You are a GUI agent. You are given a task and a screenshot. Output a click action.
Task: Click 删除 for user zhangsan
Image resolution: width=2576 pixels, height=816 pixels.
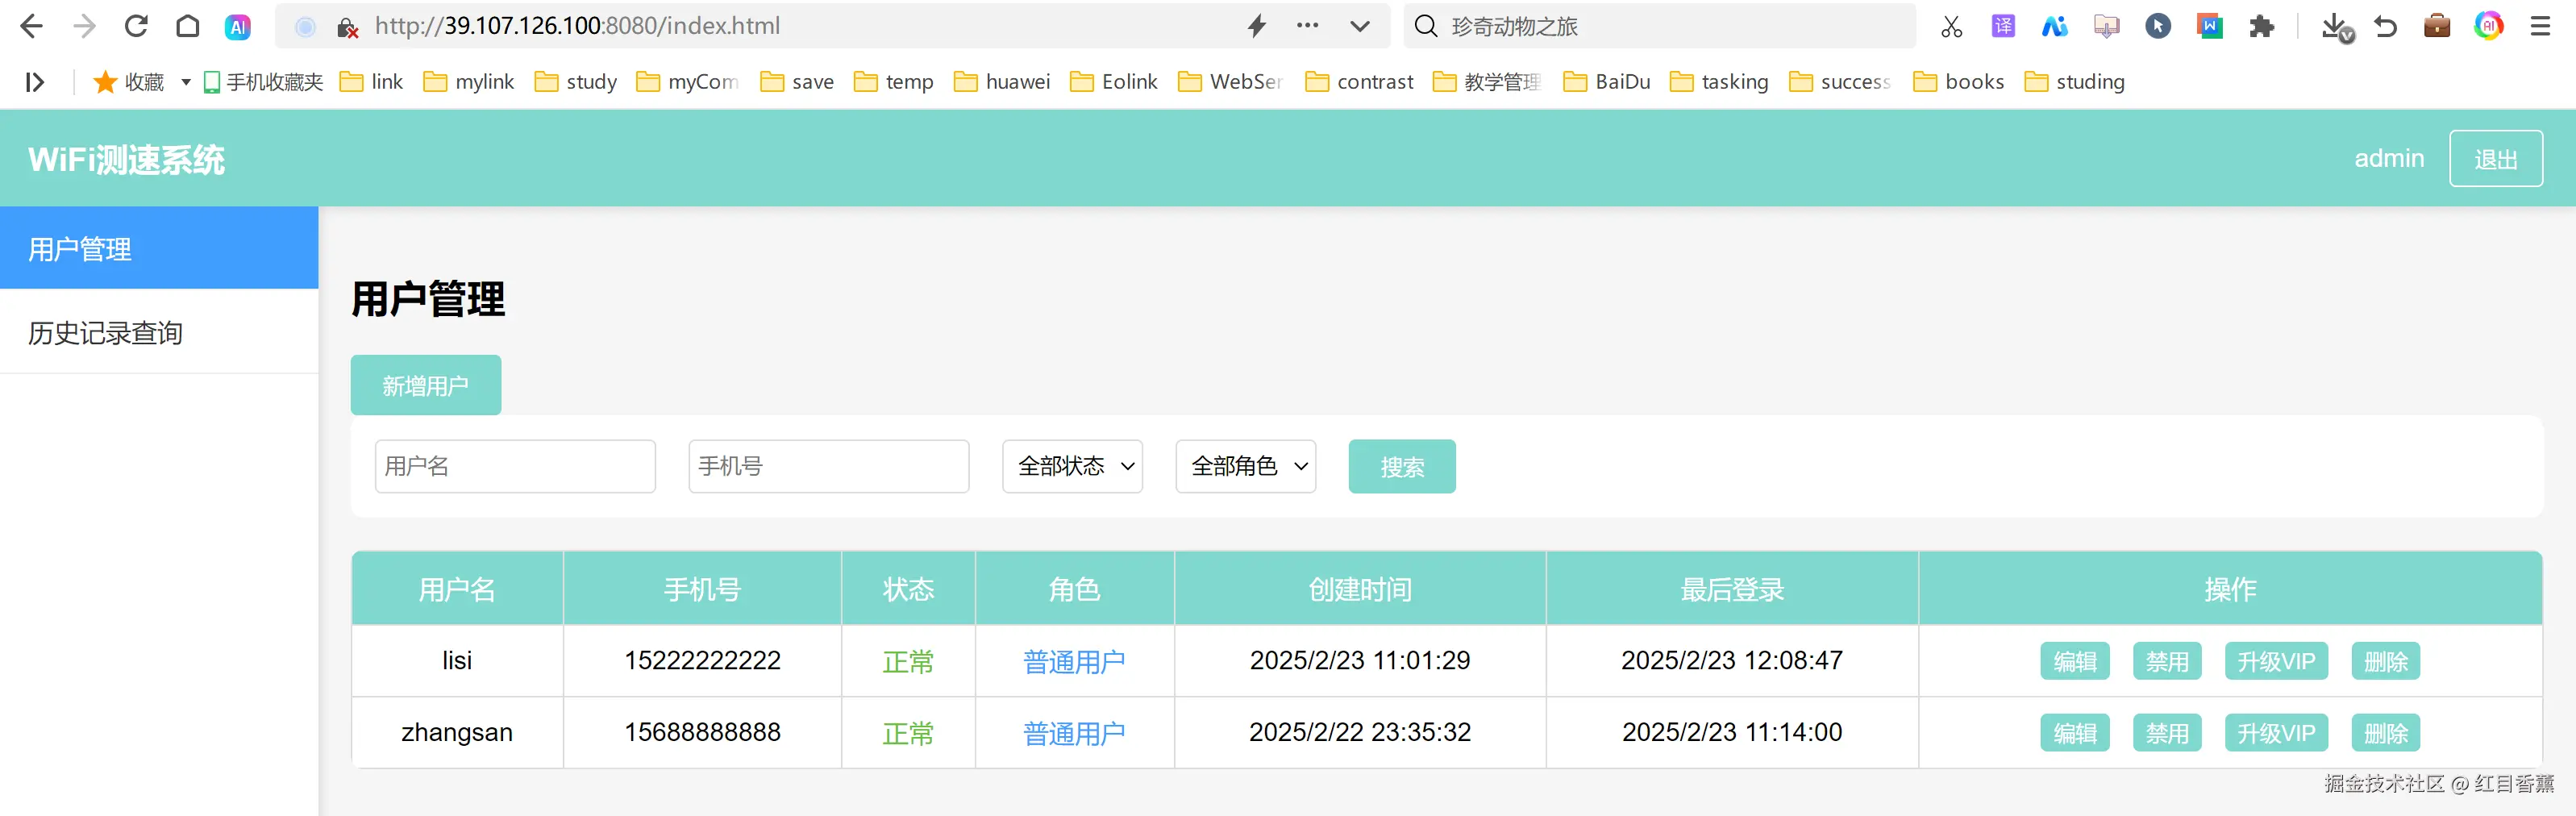(x=2386, y=733)
